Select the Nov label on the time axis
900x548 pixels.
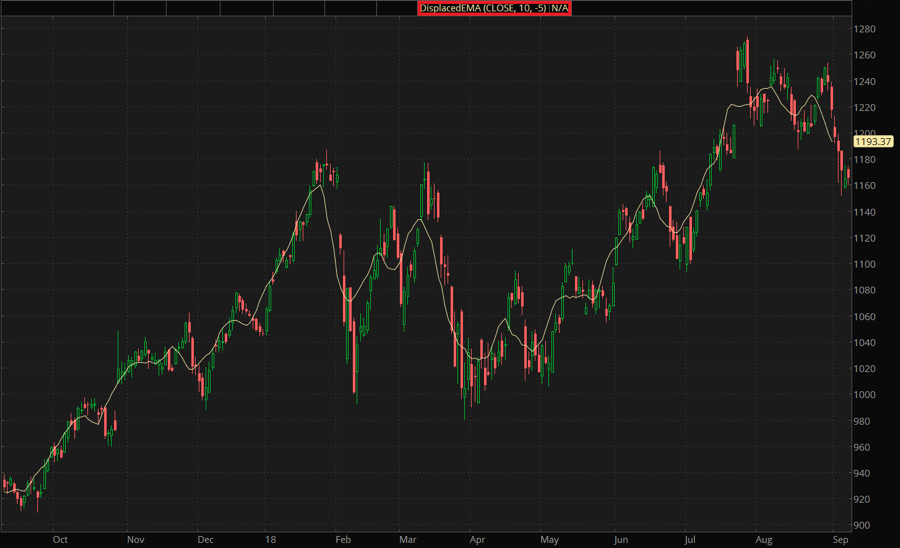pyautogui.click(x=134, y=538)
